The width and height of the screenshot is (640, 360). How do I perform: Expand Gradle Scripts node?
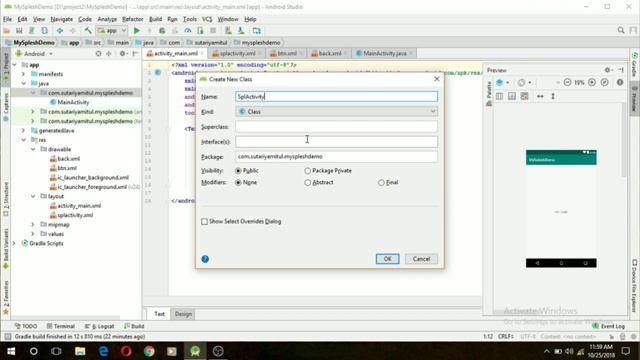15,243
